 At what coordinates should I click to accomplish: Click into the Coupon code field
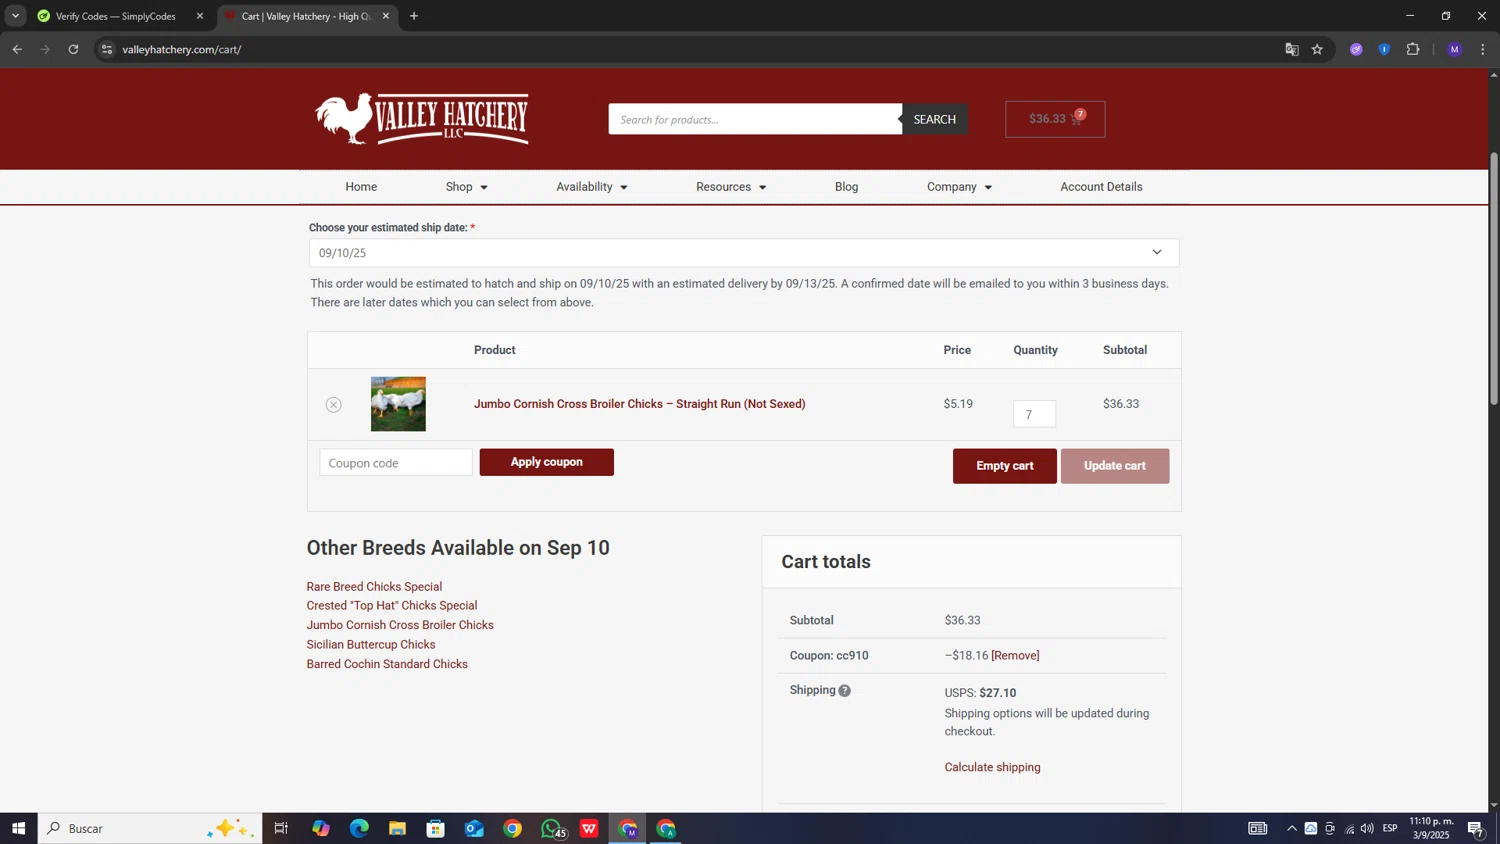click(x=396, y=463)
